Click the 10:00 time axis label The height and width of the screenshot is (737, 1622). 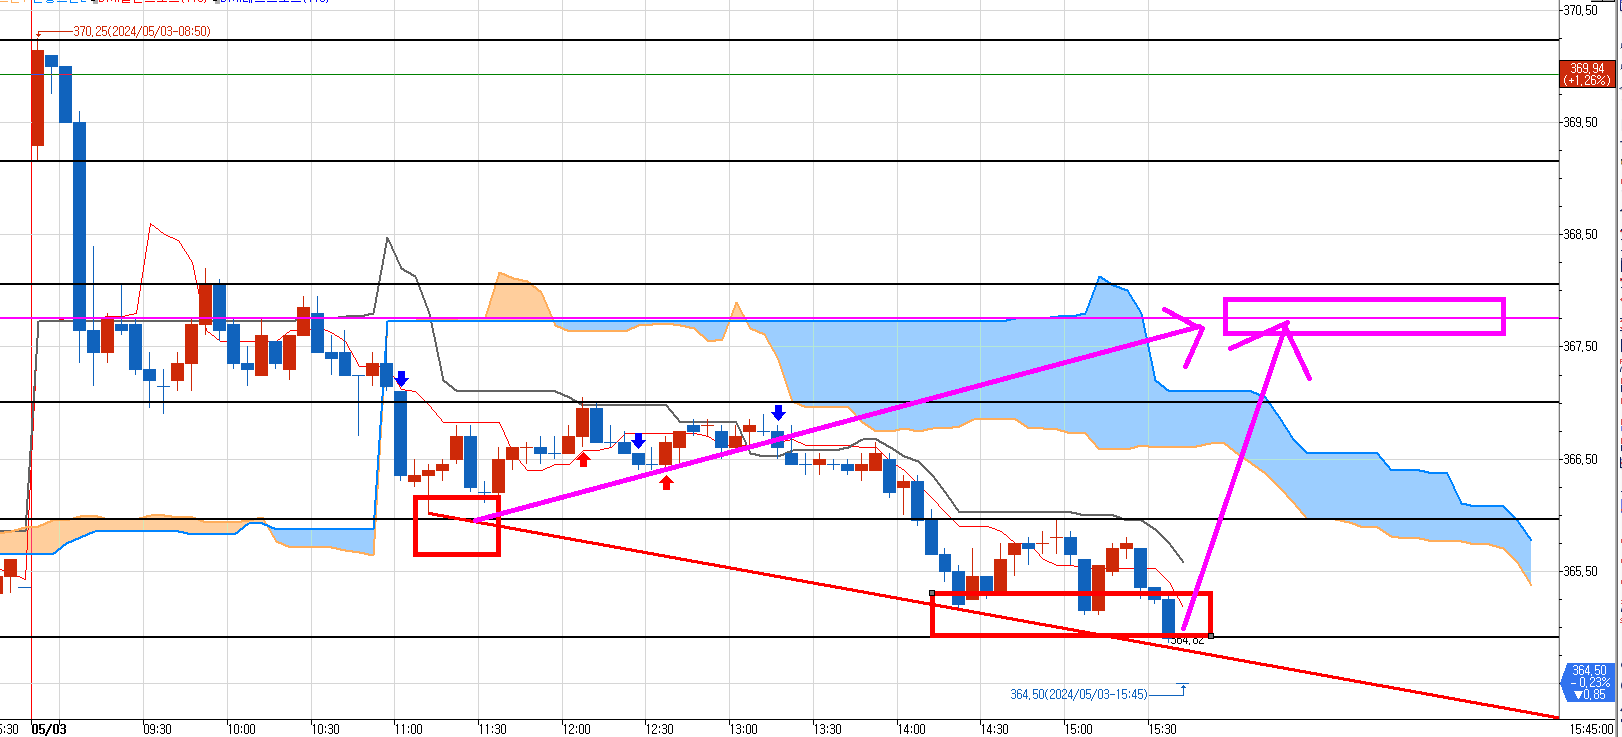pos(241,729)
